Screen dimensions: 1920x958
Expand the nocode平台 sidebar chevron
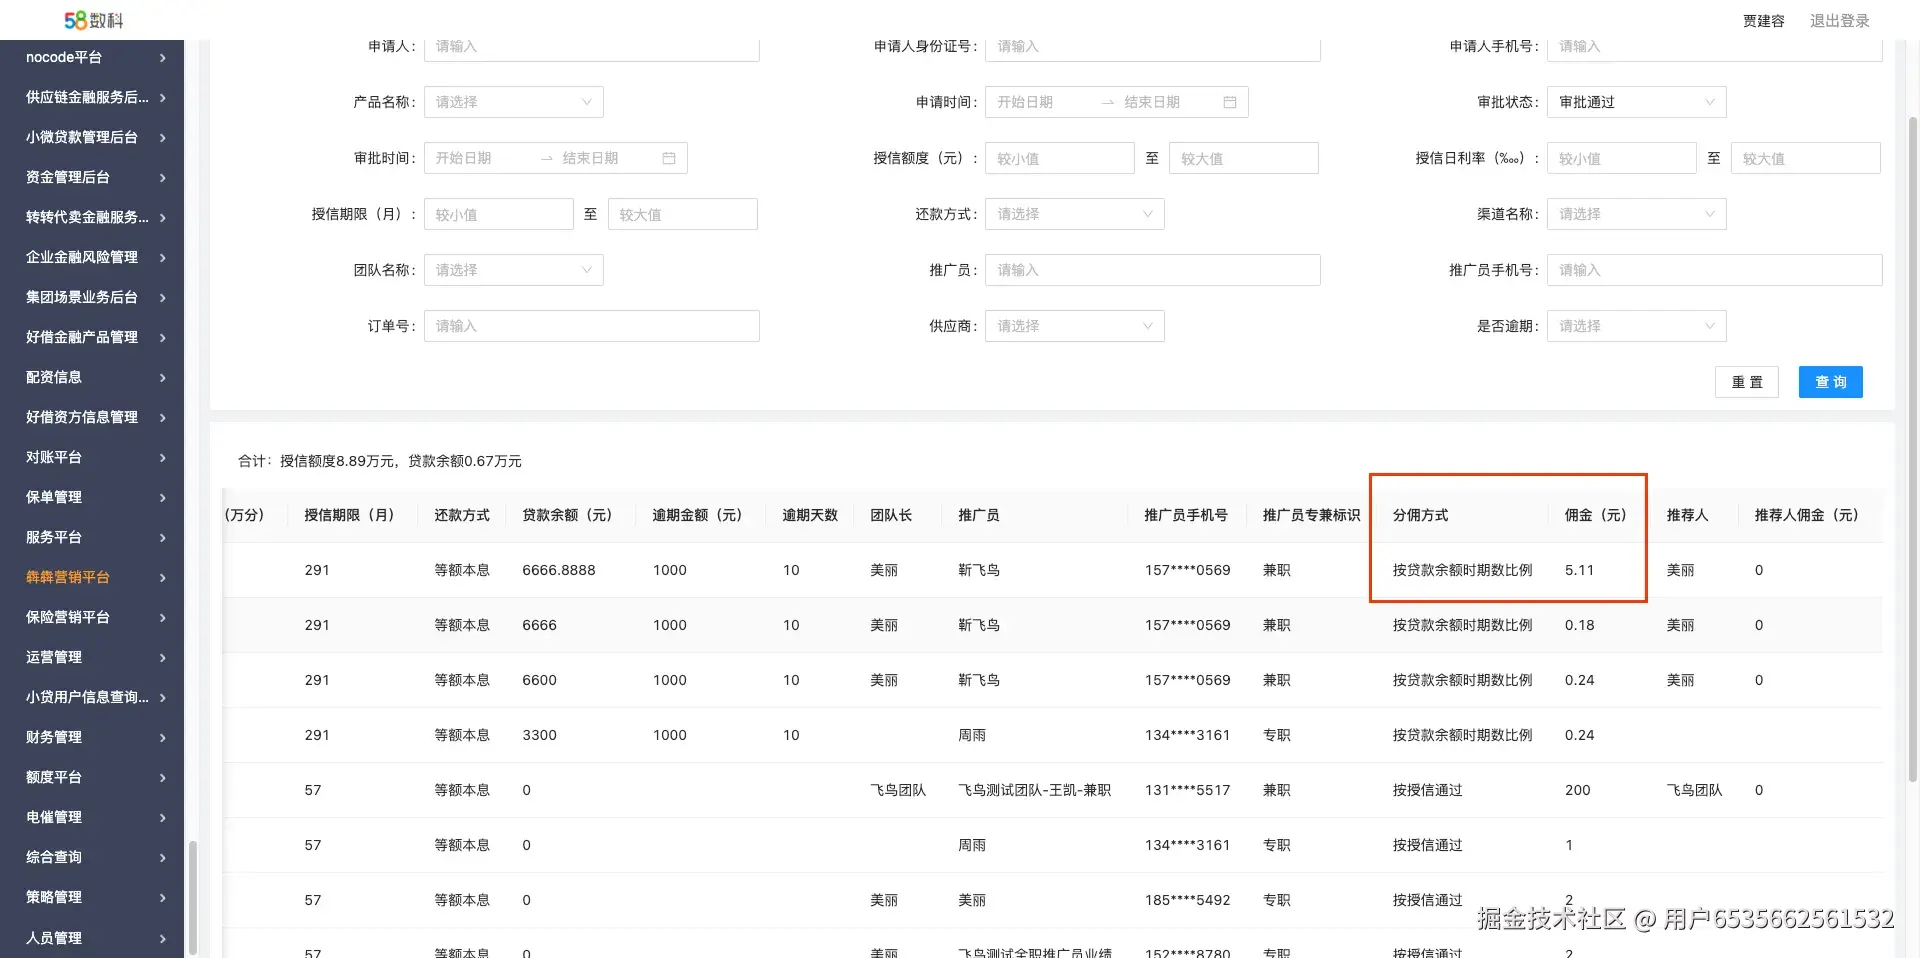163,58
